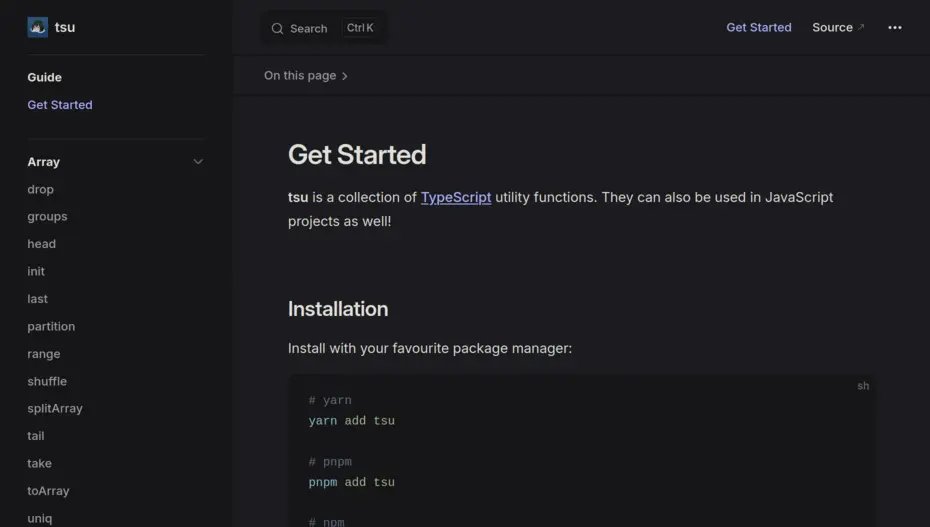
Task: Open the head function docs
Action: point(42,244)
